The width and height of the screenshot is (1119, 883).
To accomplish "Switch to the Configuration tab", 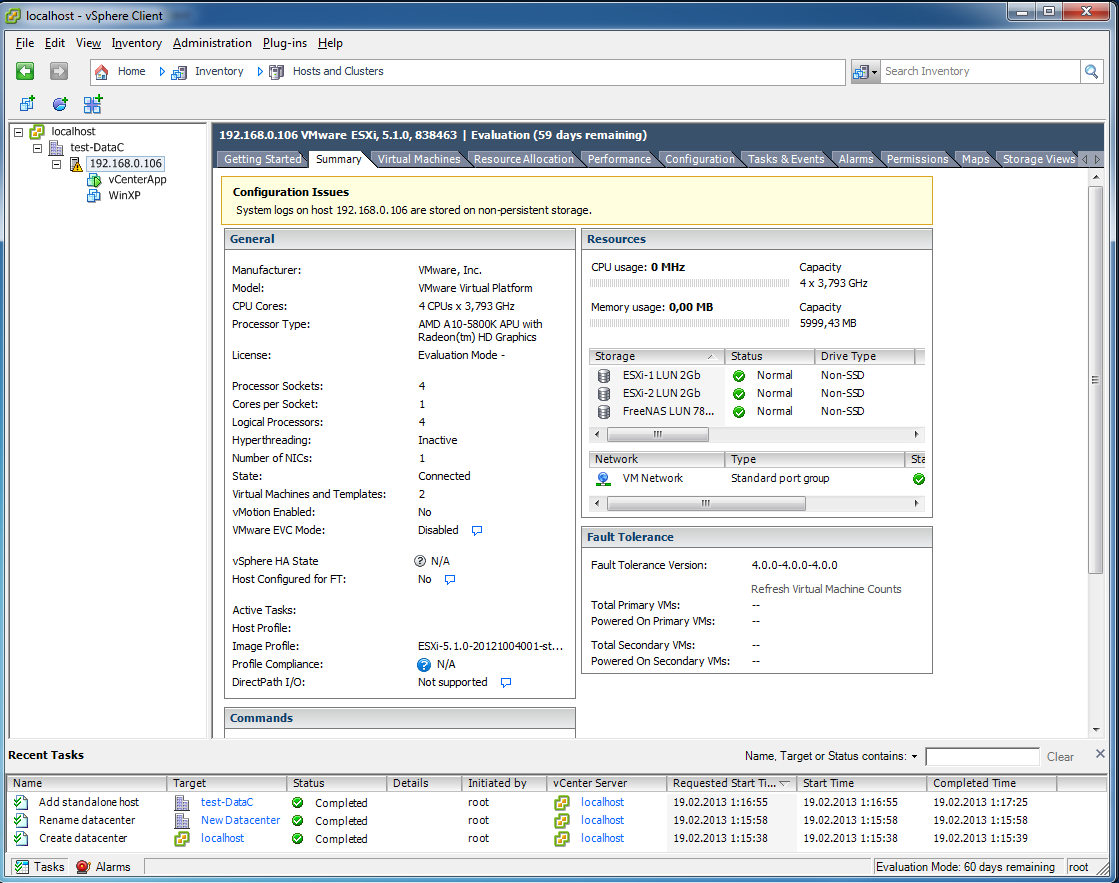I will click(699, 159).
